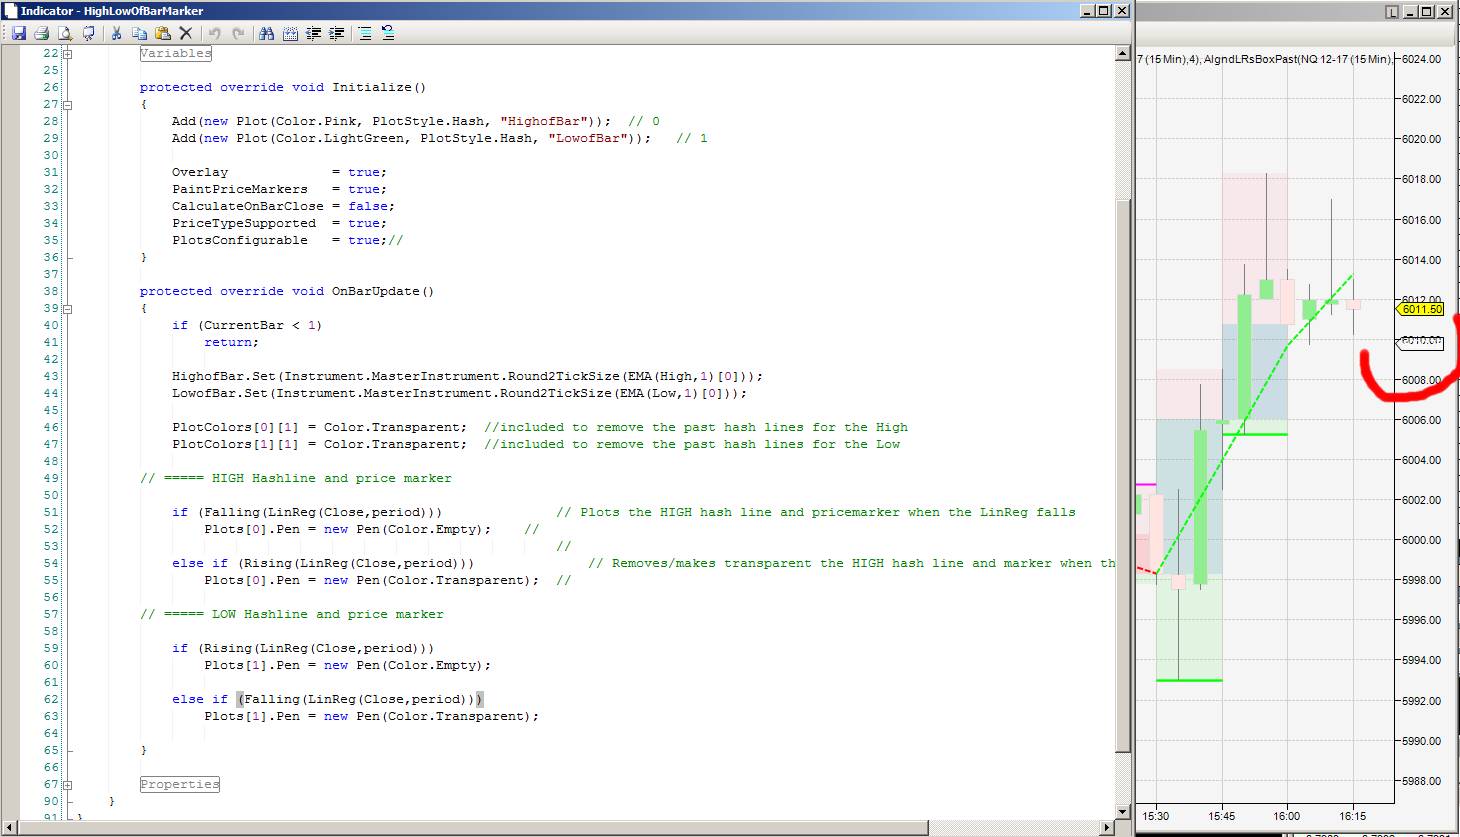Image resolution: width=1460 pixels, height=837 pixels.
Task: Click the OnBarUpdate method name on line 38
Action: tap(376, 291)
